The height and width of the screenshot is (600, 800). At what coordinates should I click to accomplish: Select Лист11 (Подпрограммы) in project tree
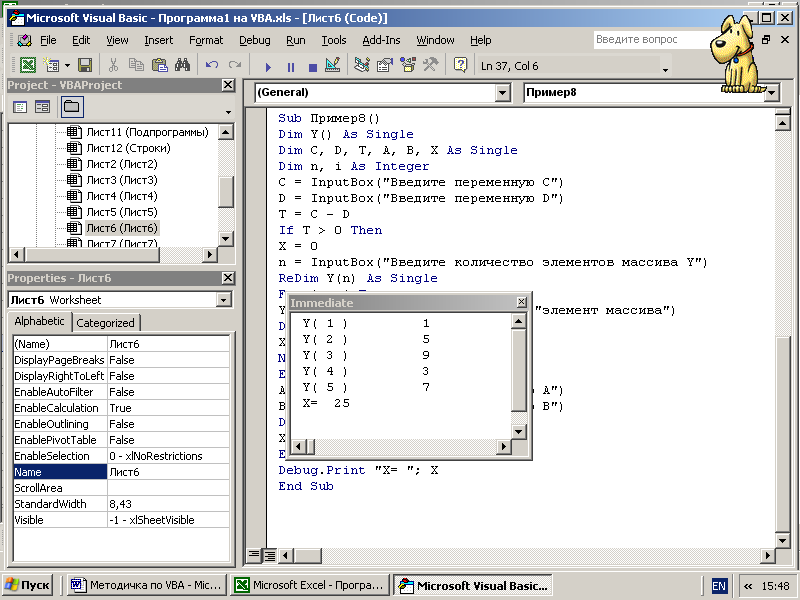[x=147, y=132]
